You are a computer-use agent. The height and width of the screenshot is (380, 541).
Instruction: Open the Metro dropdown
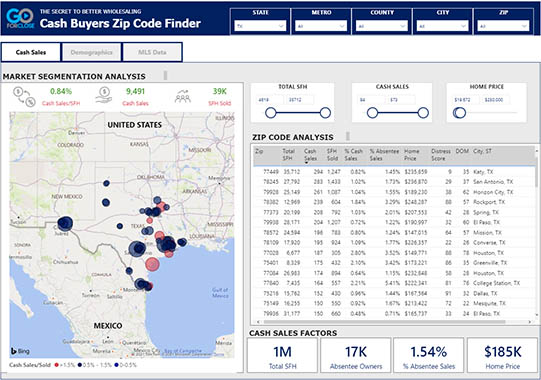321,26
